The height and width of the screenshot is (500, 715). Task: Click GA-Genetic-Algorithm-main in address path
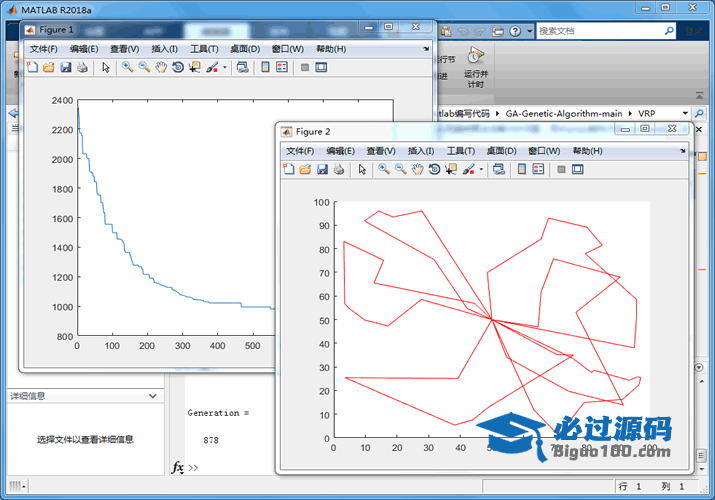pyautogui.click(x=564, y=113)
